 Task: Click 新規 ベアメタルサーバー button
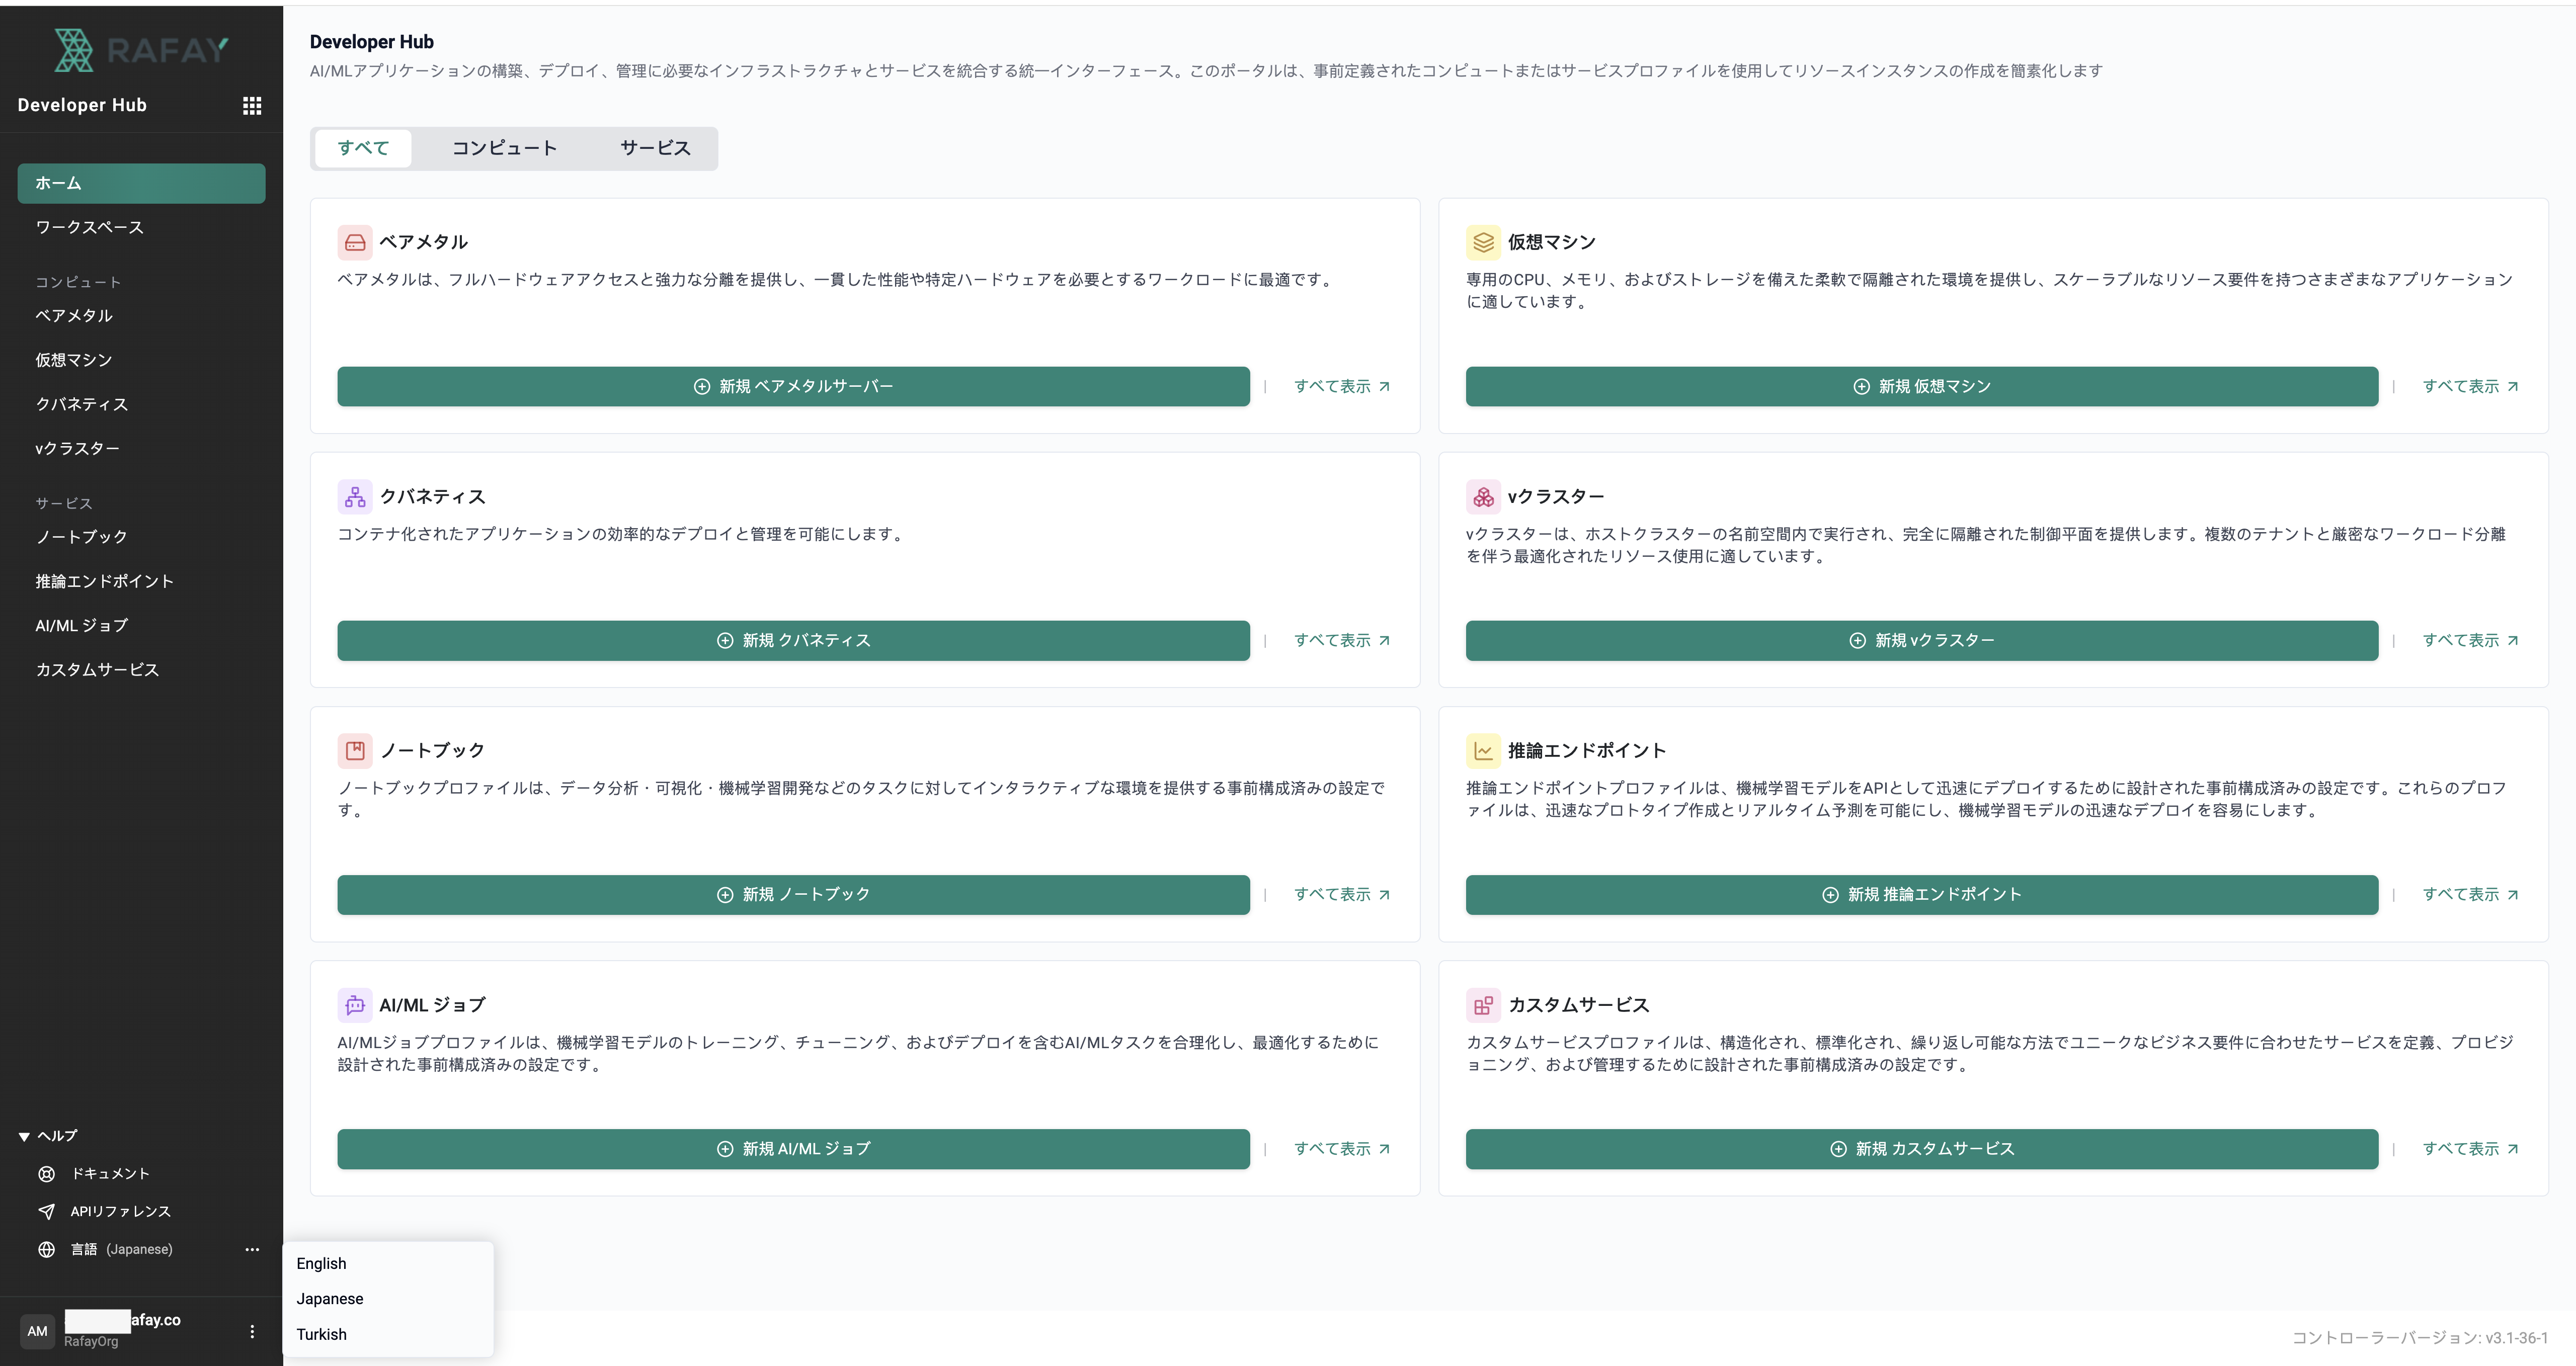(x=793, y=386)
